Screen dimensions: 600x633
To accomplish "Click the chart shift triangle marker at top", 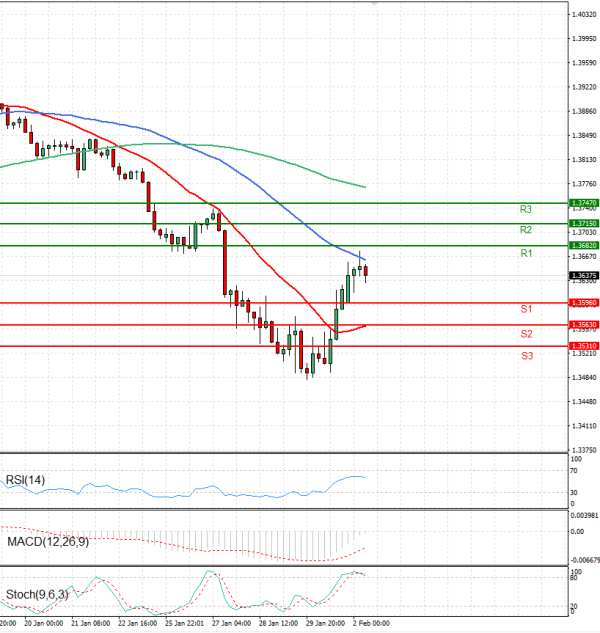I will [x=375, y=4].
